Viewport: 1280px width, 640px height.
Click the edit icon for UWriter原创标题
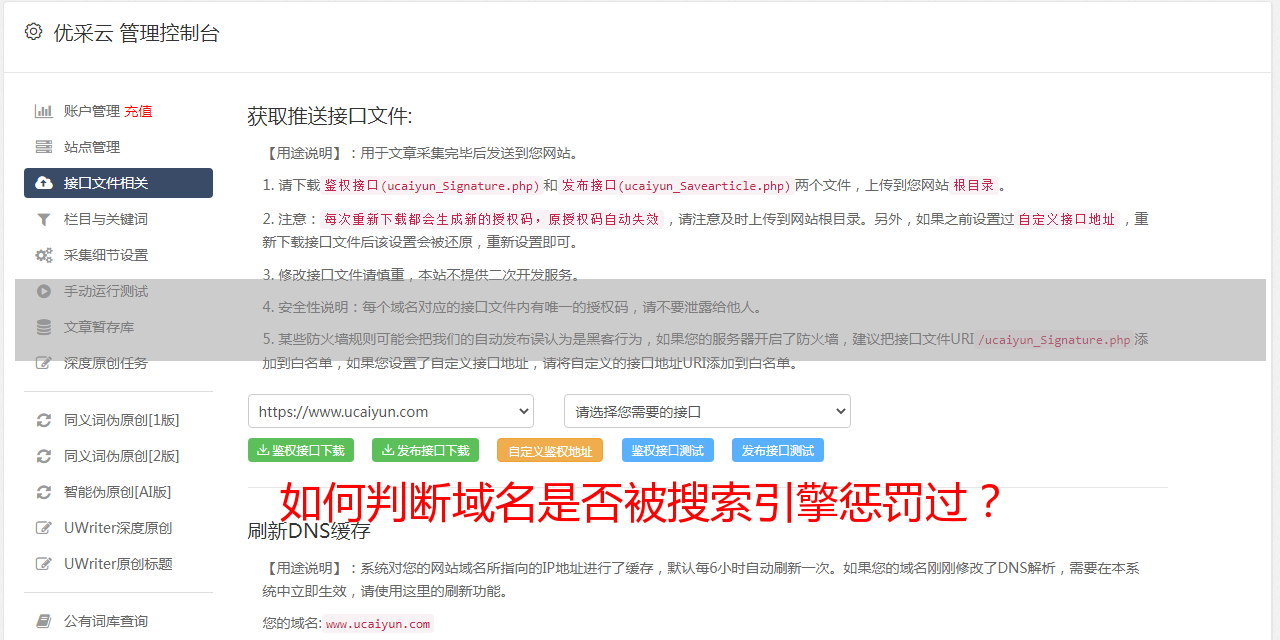click(44, 564)
